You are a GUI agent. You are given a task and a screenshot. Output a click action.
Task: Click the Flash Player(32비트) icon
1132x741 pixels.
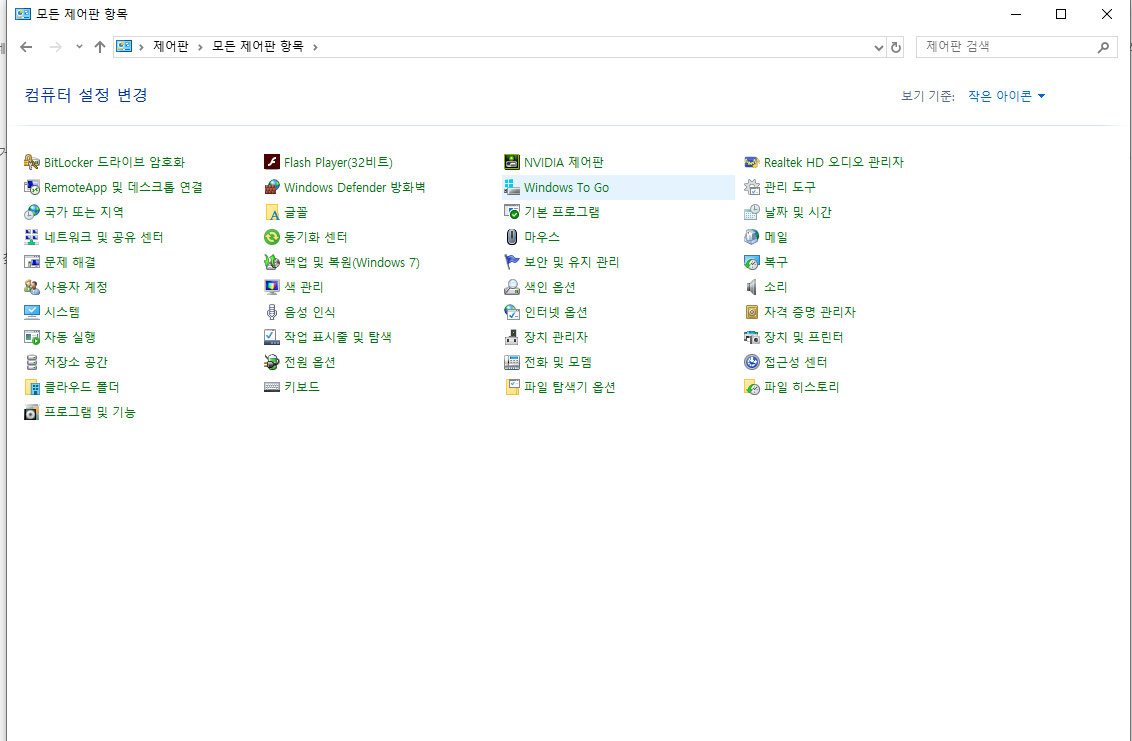point(271,162)
